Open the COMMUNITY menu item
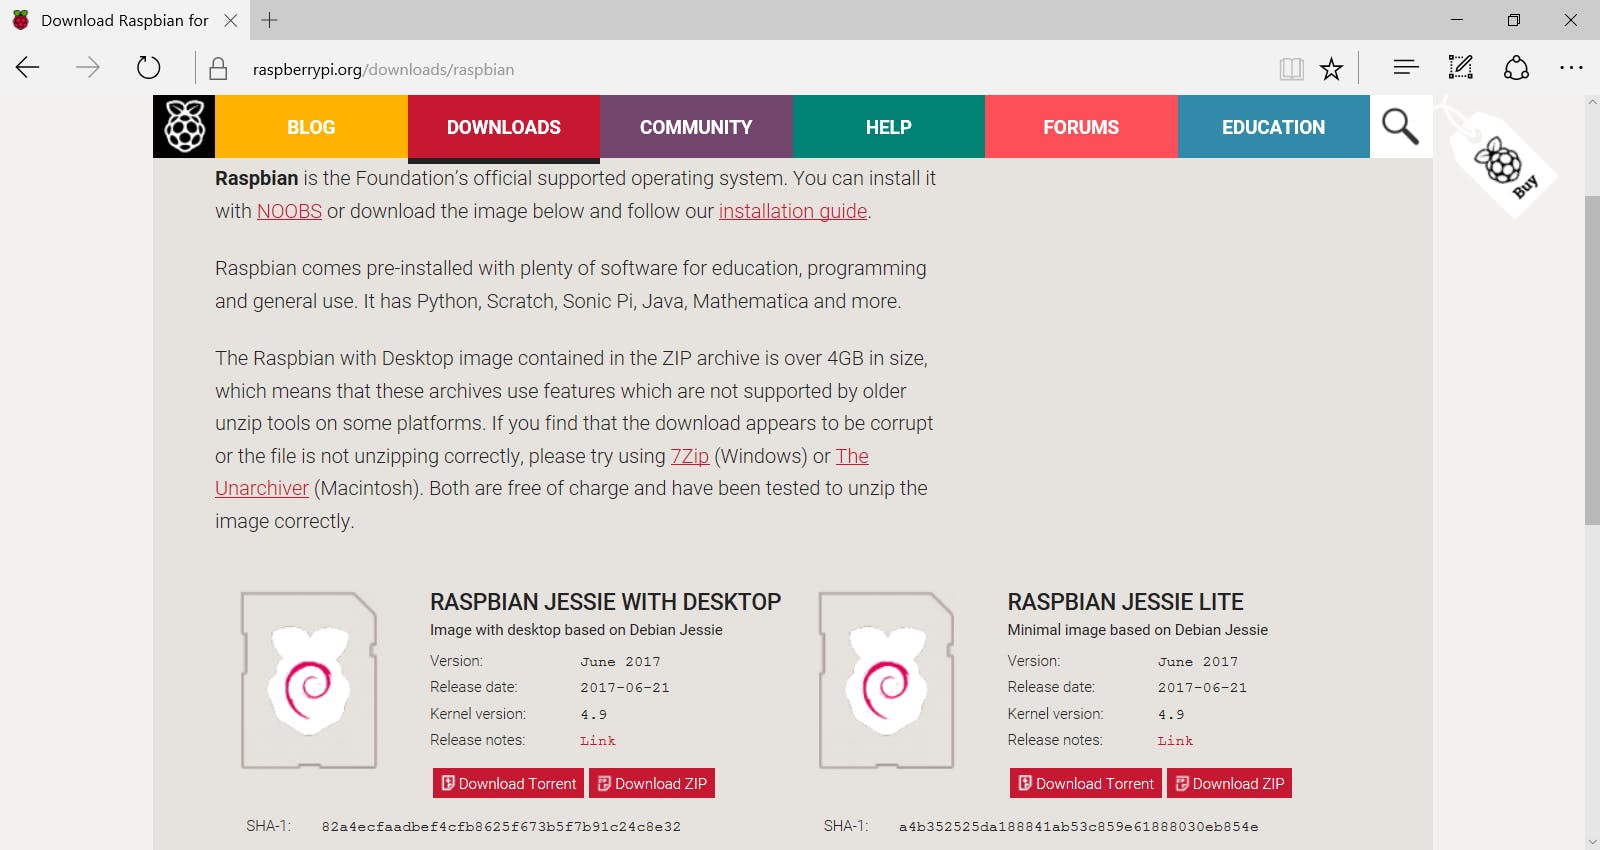The image size is (1600, 850). coord(696,127)
